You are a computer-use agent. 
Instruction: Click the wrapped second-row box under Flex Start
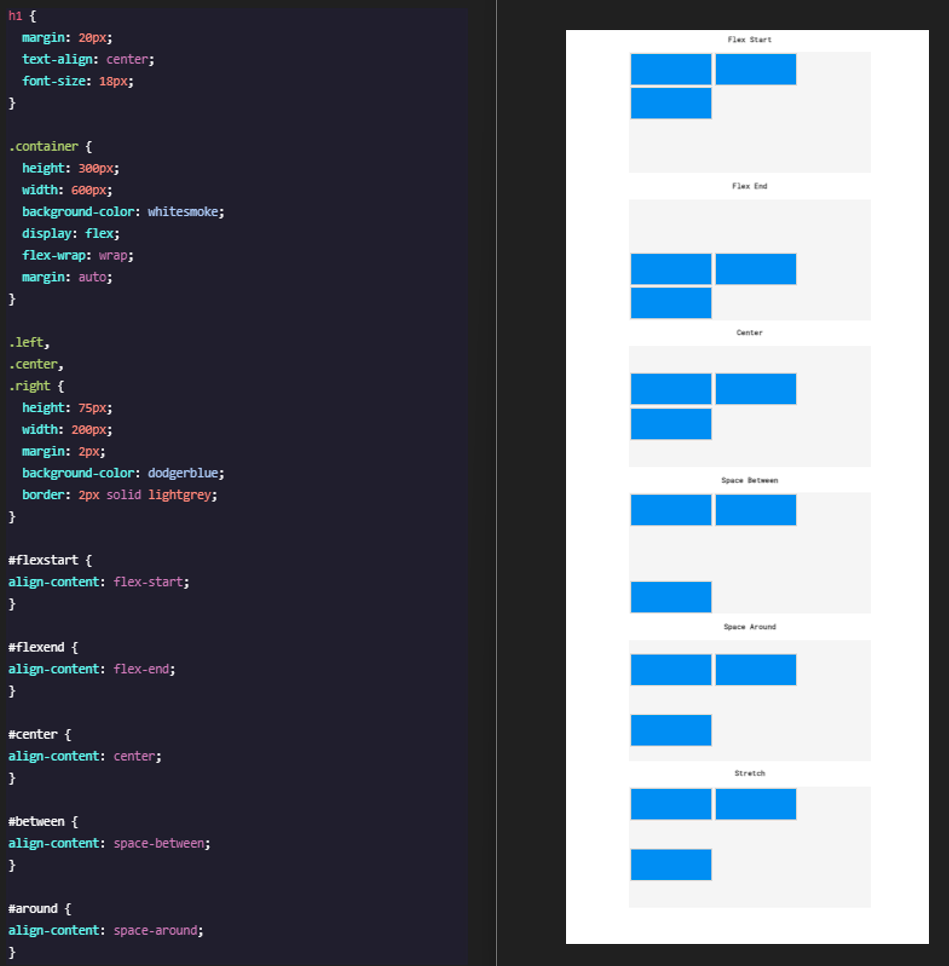671,103
